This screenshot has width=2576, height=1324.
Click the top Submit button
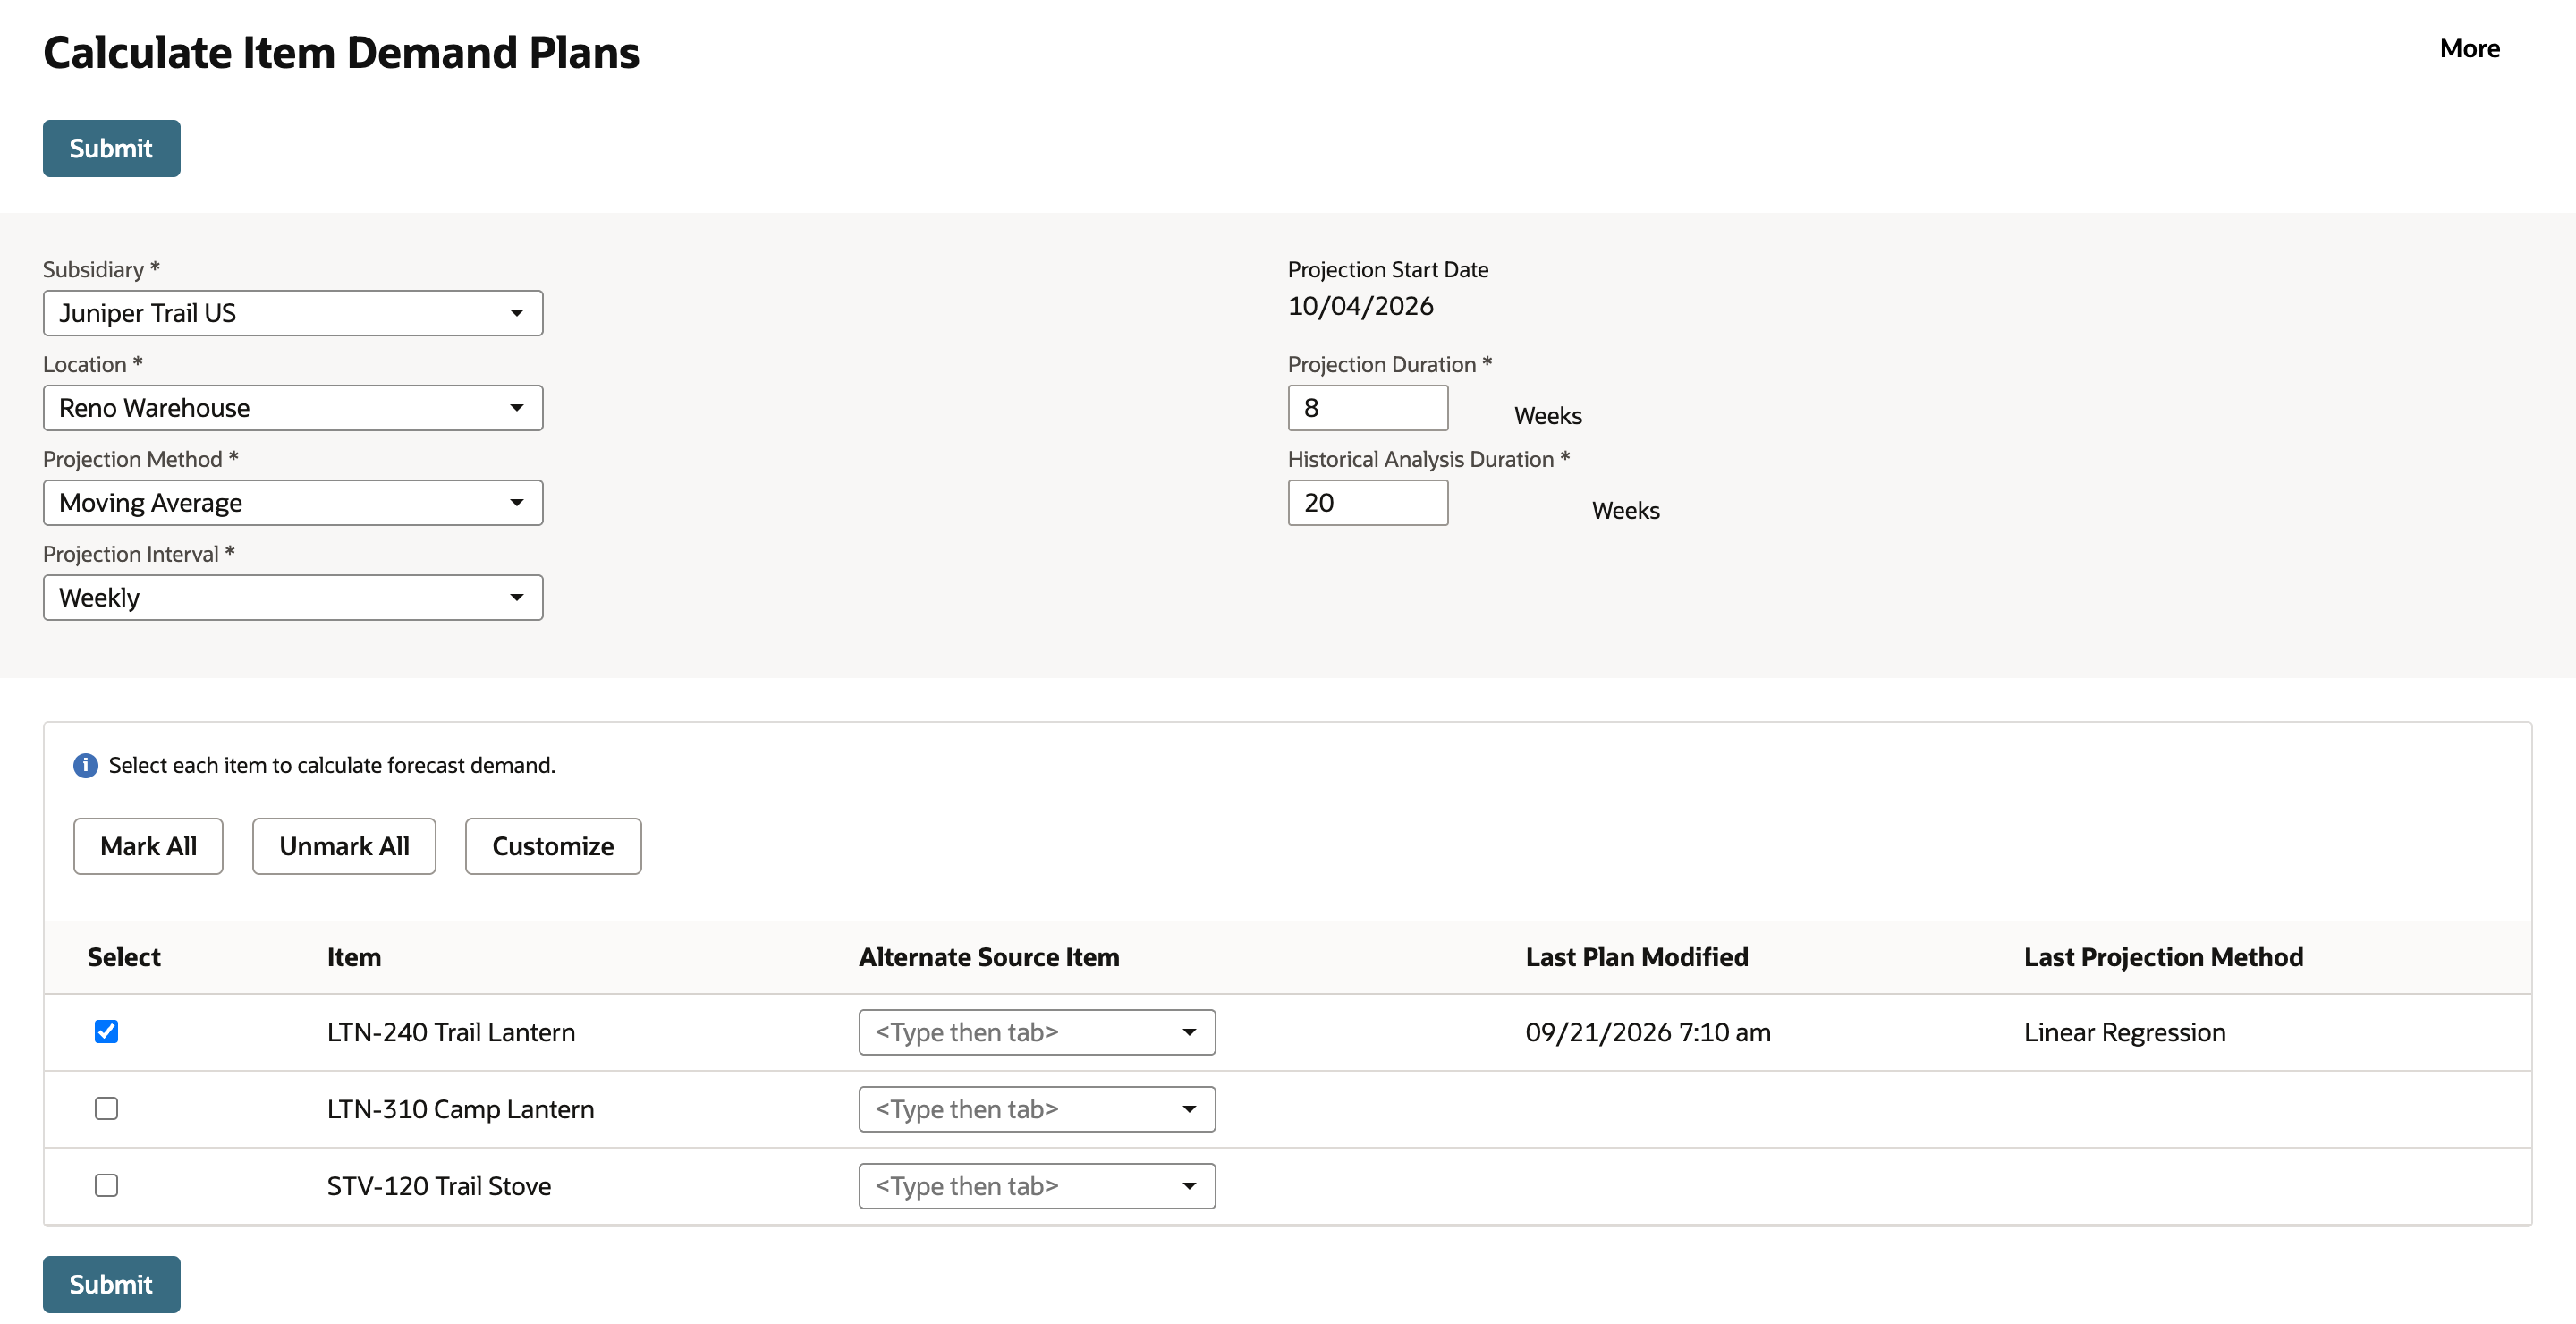pos(111,148)
